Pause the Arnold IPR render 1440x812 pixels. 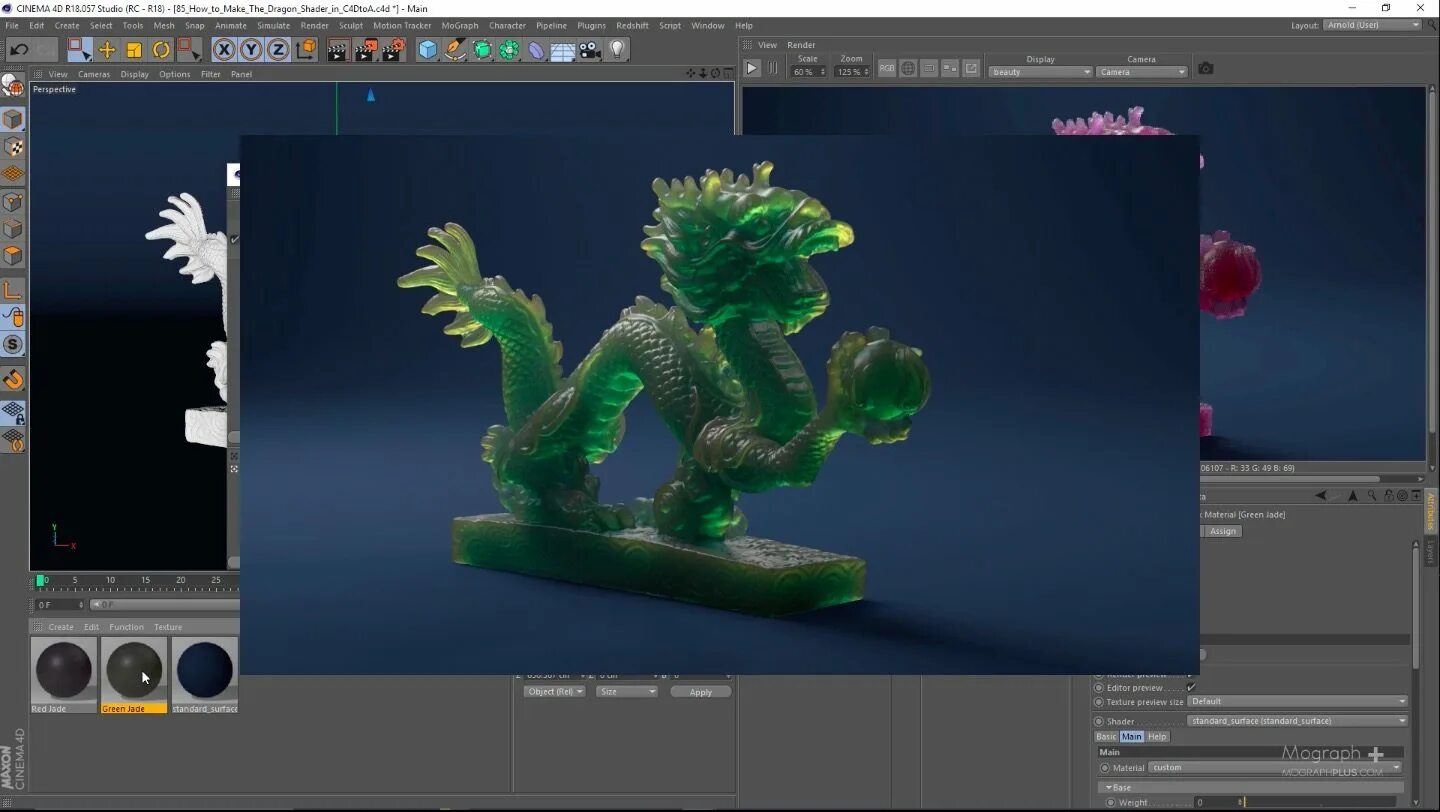[x=772, y=68]
